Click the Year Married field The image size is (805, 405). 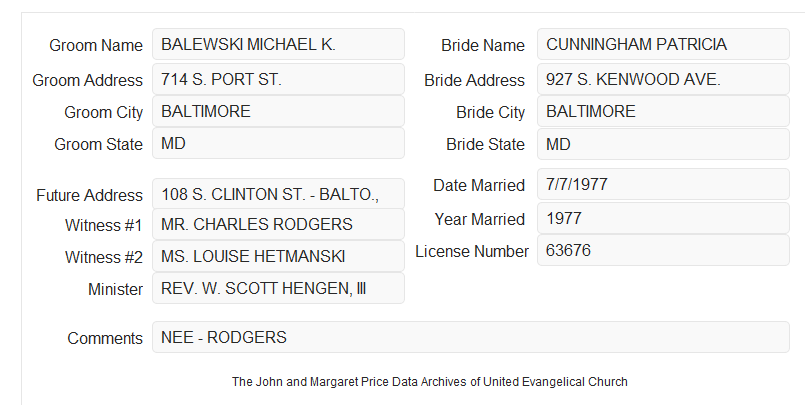663,218
